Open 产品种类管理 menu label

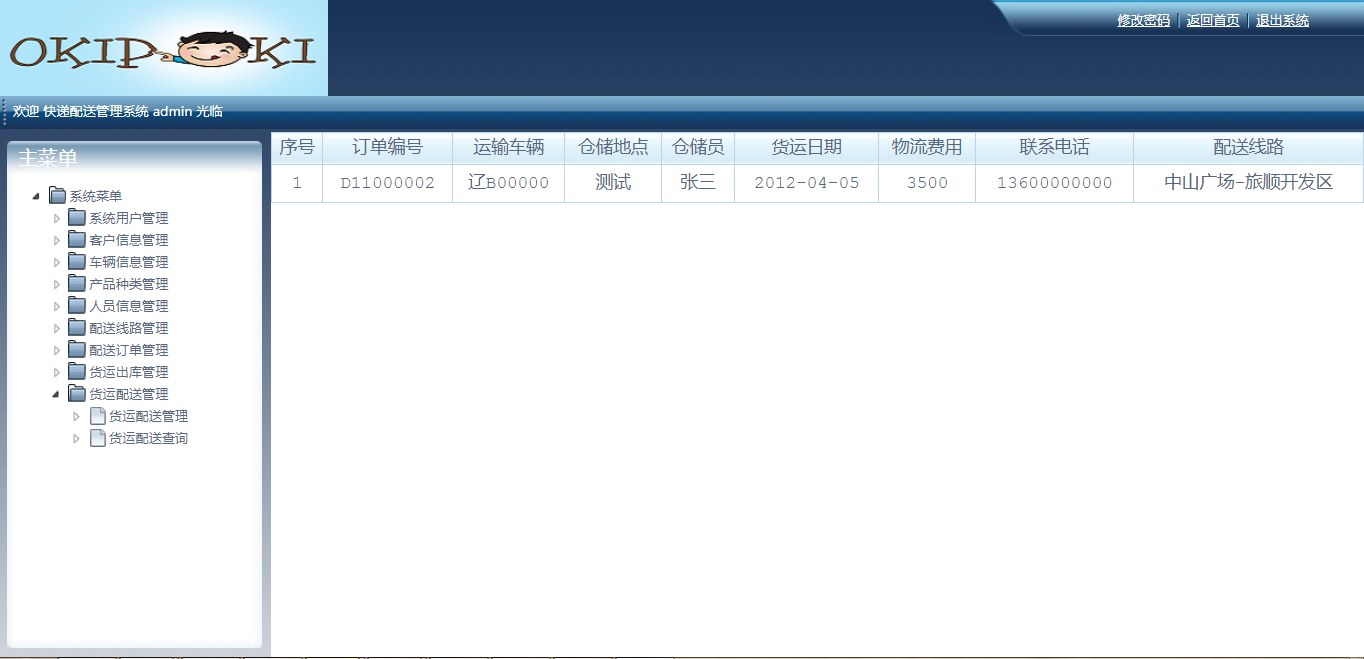click(129, 284)
